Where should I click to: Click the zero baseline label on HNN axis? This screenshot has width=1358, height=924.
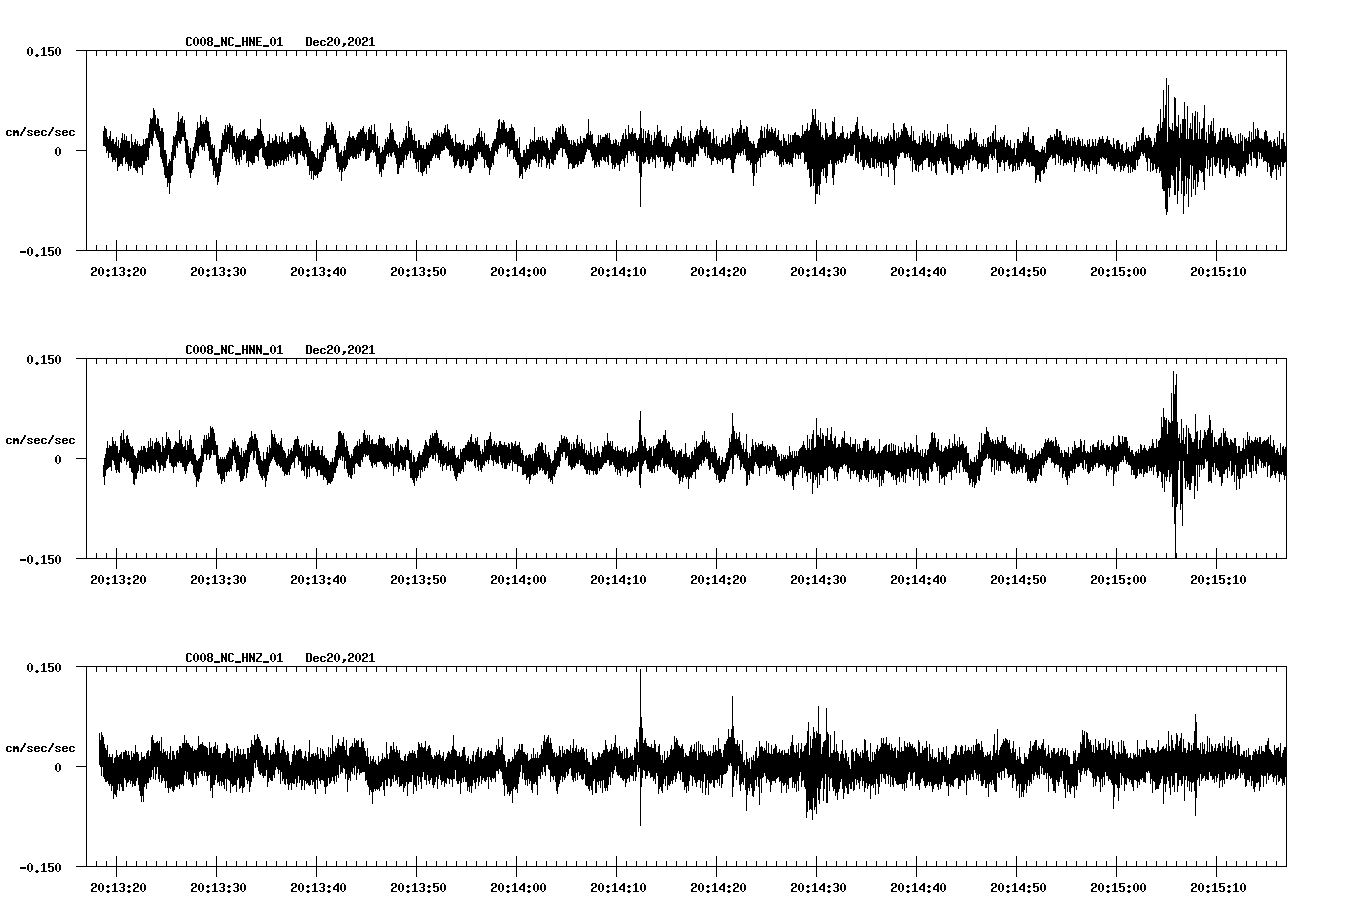[58, 460]
